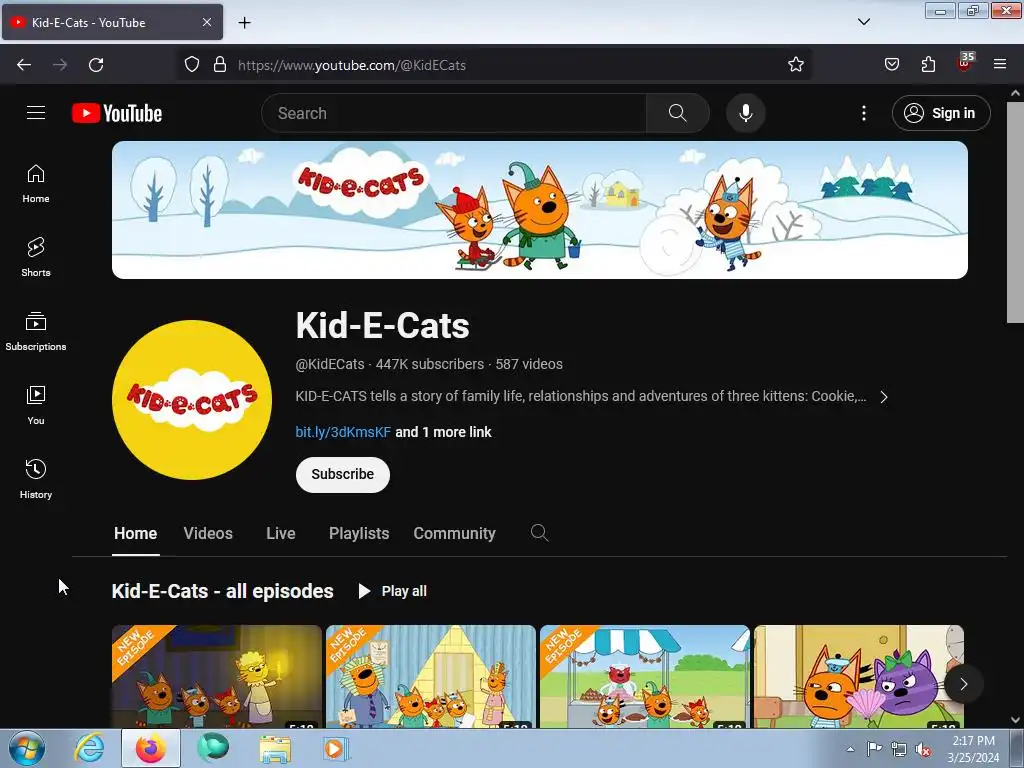Open 'Kid-E-Cats - all episodes' playlist title

click(x=223, y=591)
